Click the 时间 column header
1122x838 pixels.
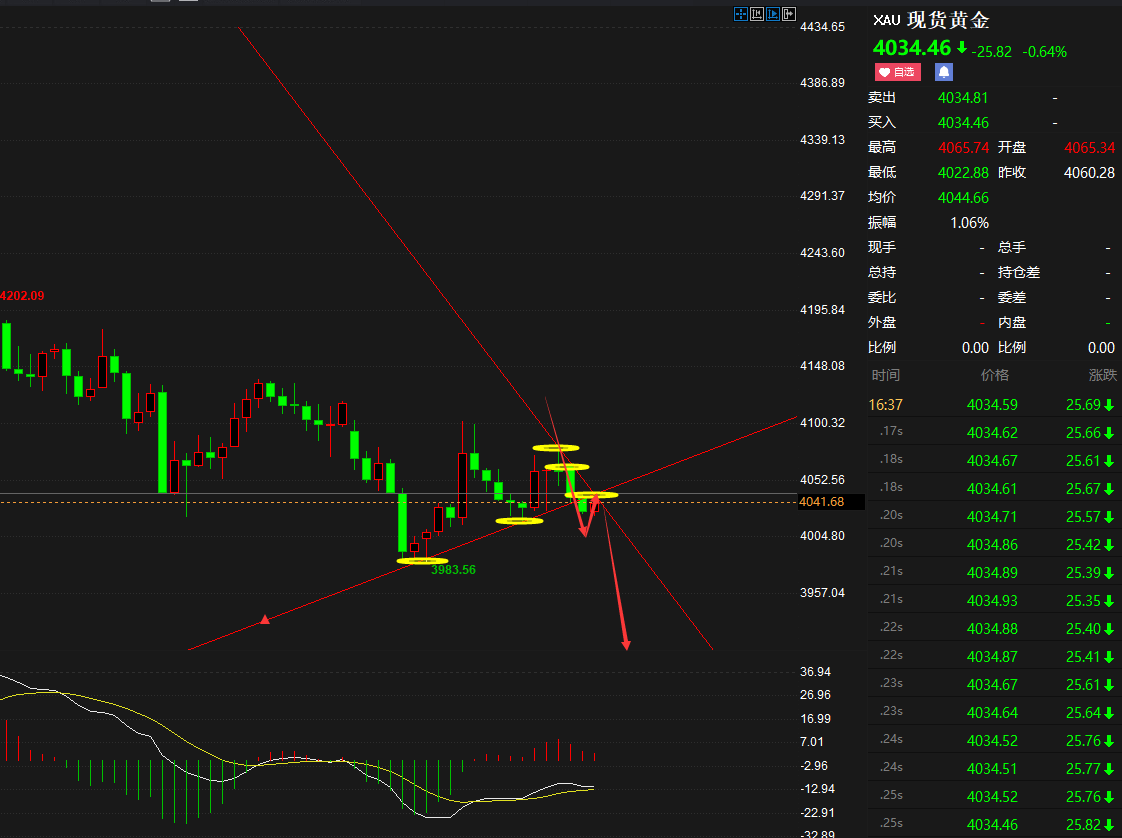(x=885, y=375)
